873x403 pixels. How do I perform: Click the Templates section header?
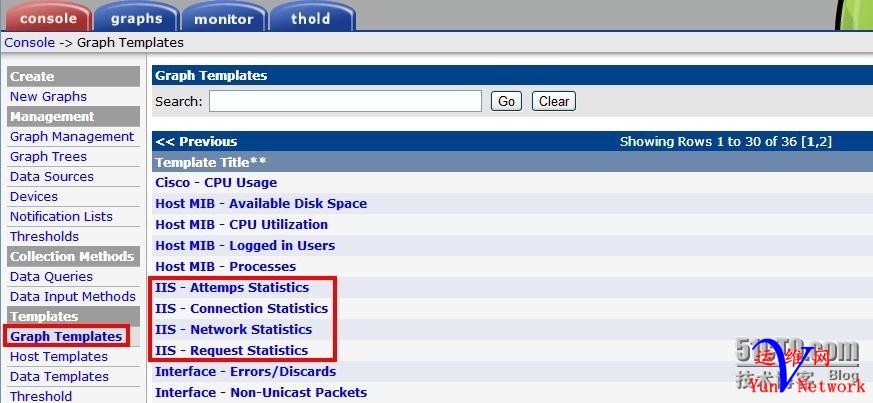[x=73, y=316]
